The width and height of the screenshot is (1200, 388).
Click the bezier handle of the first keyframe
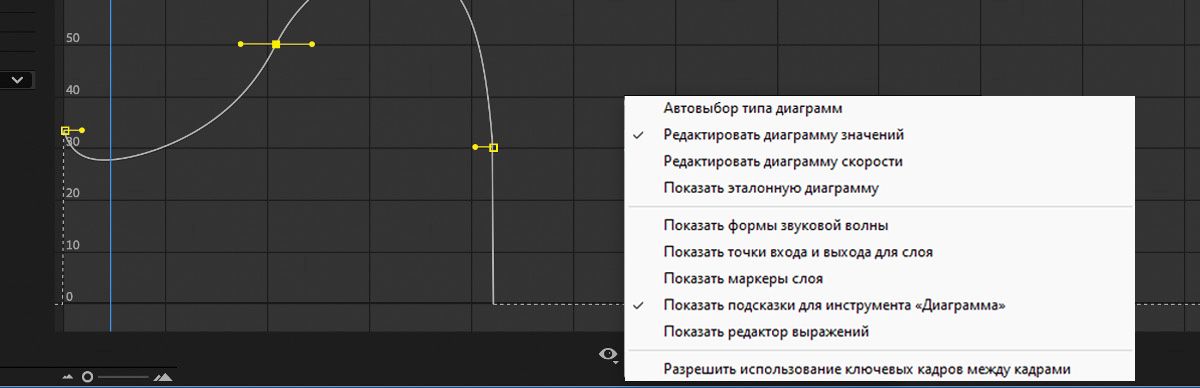(82, 130)
